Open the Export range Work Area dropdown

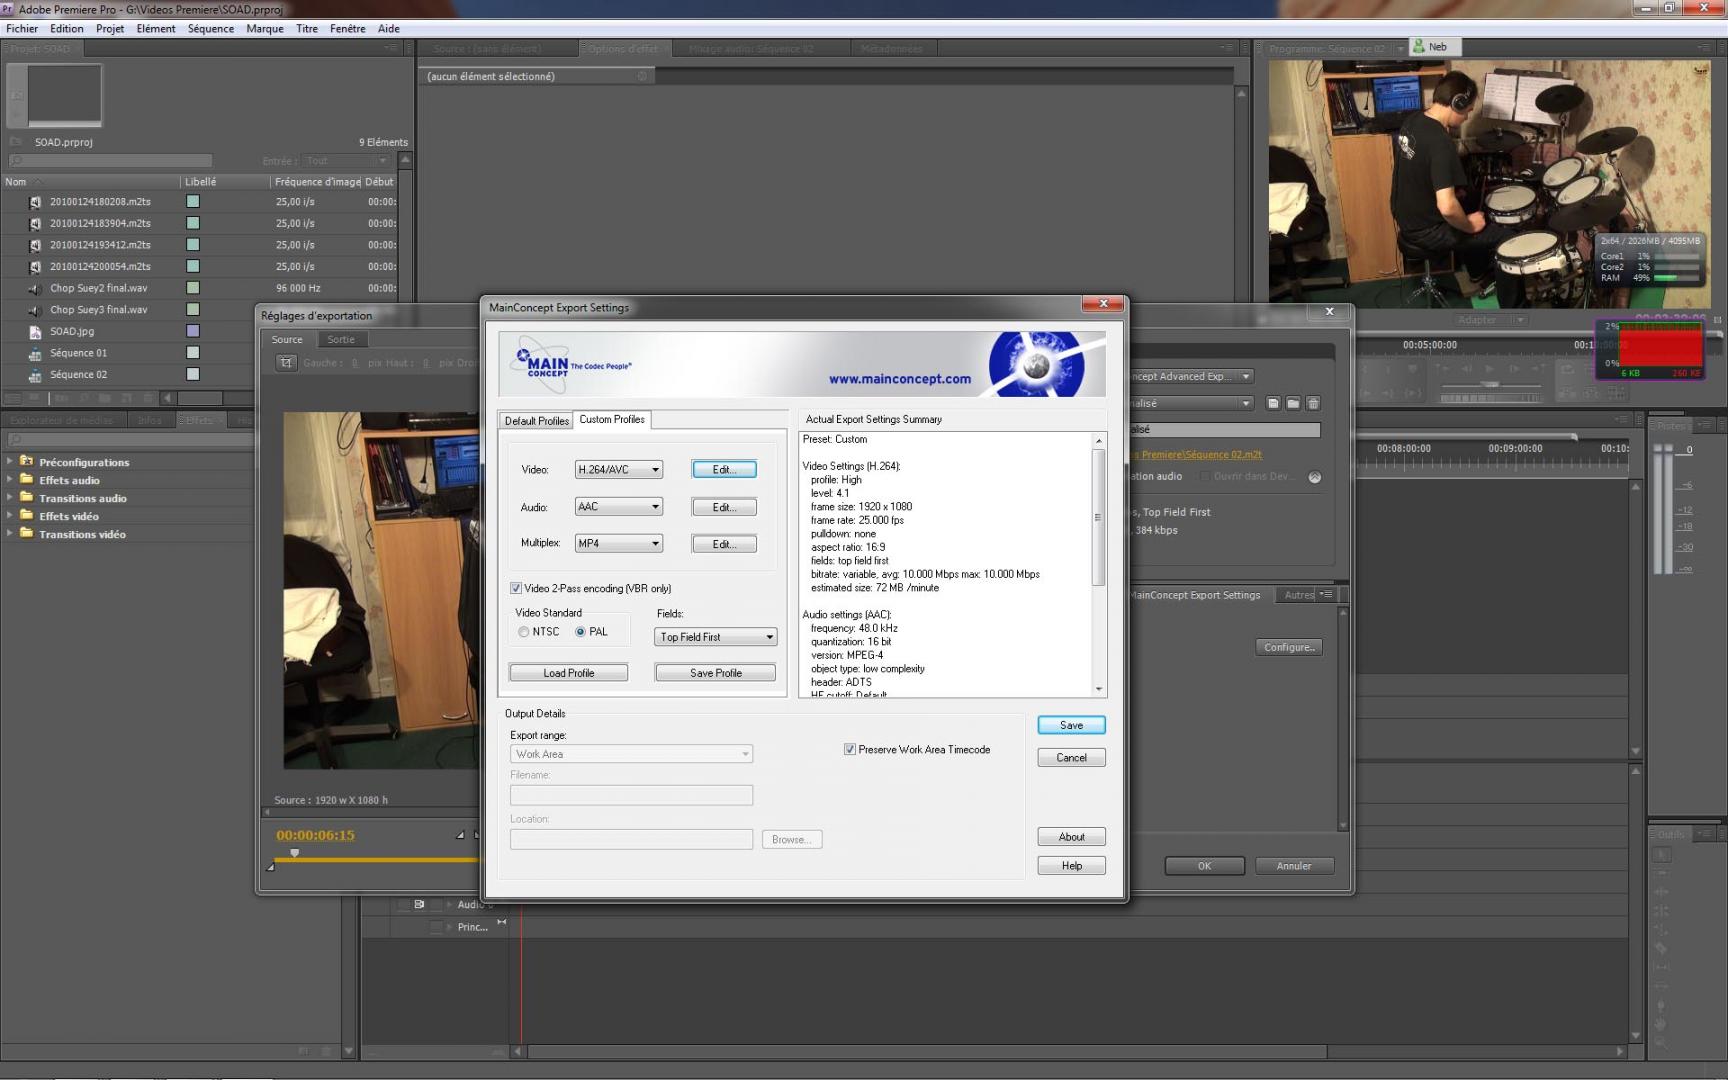tap(631, 754)
